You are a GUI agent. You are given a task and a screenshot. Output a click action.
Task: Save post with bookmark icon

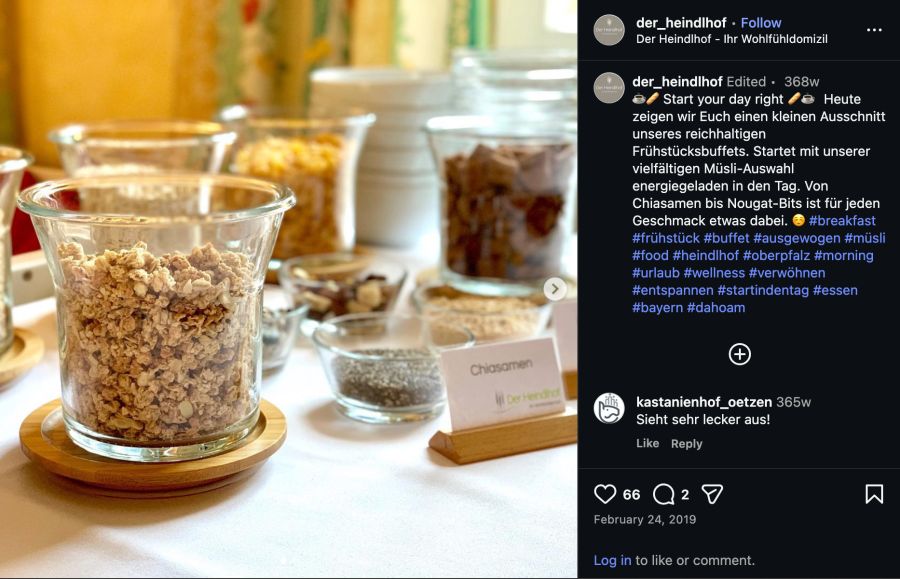874,494
